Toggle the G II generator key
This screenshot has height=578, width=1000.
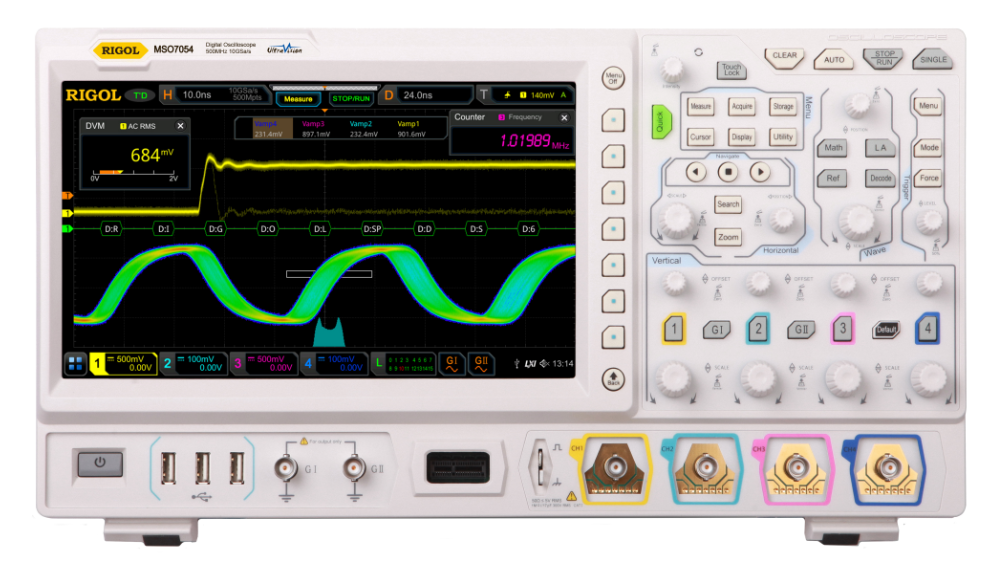pos(801,330)
